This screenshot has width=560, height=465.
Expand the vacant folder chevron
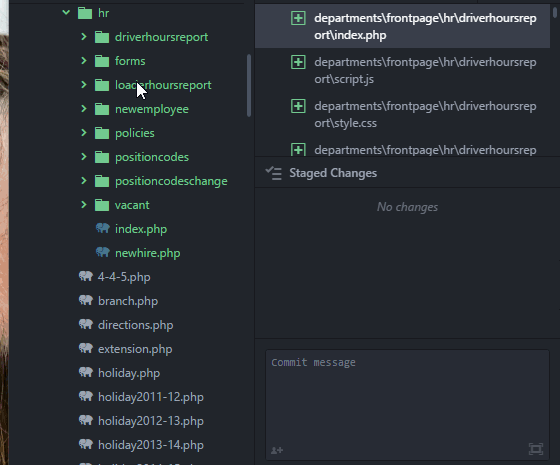click(x=84, y=205)
